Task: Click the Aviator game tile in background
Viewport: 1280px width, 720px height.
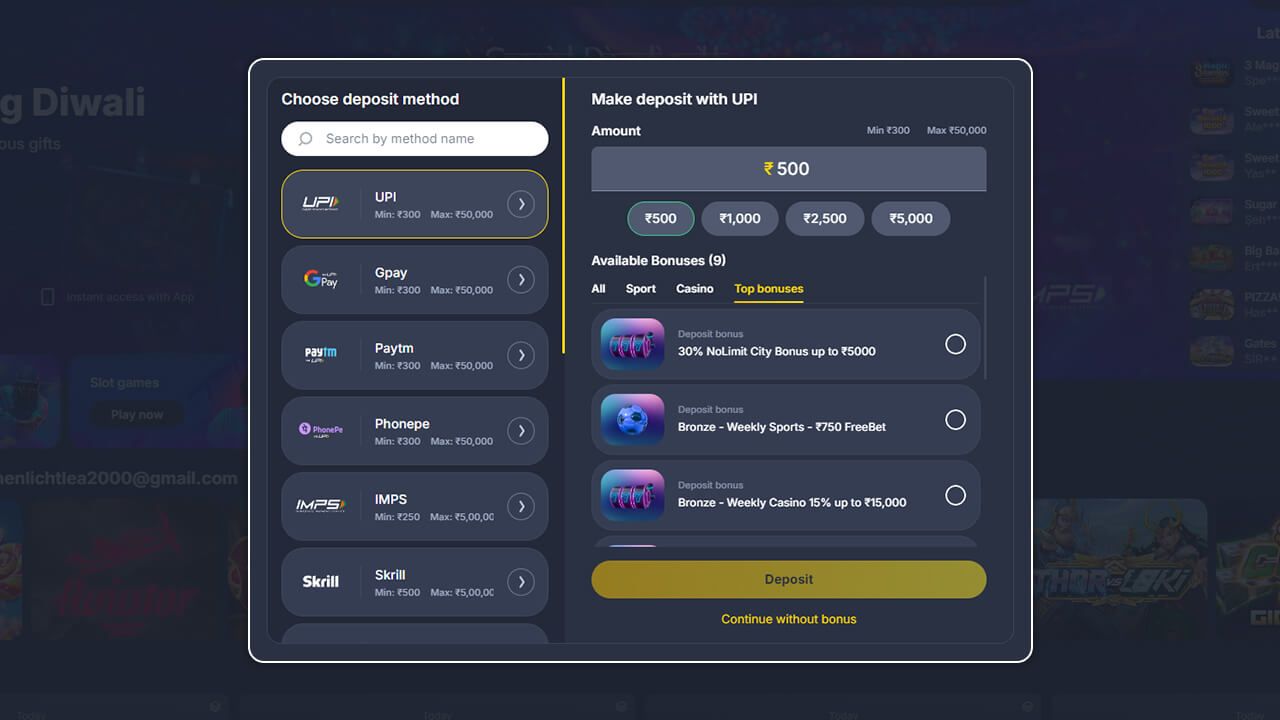Action: pos(125,572)
